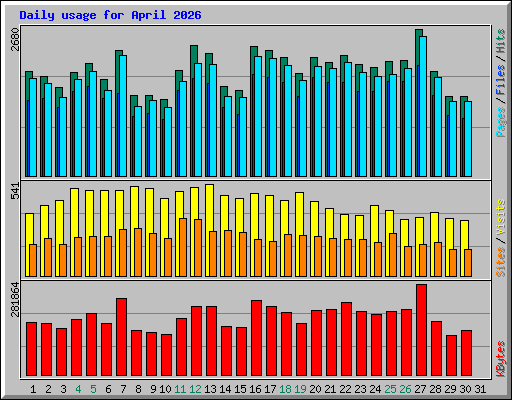Click day label 8 on the axis
Viewport: 512px width, 400px height.
click(138, 389)
